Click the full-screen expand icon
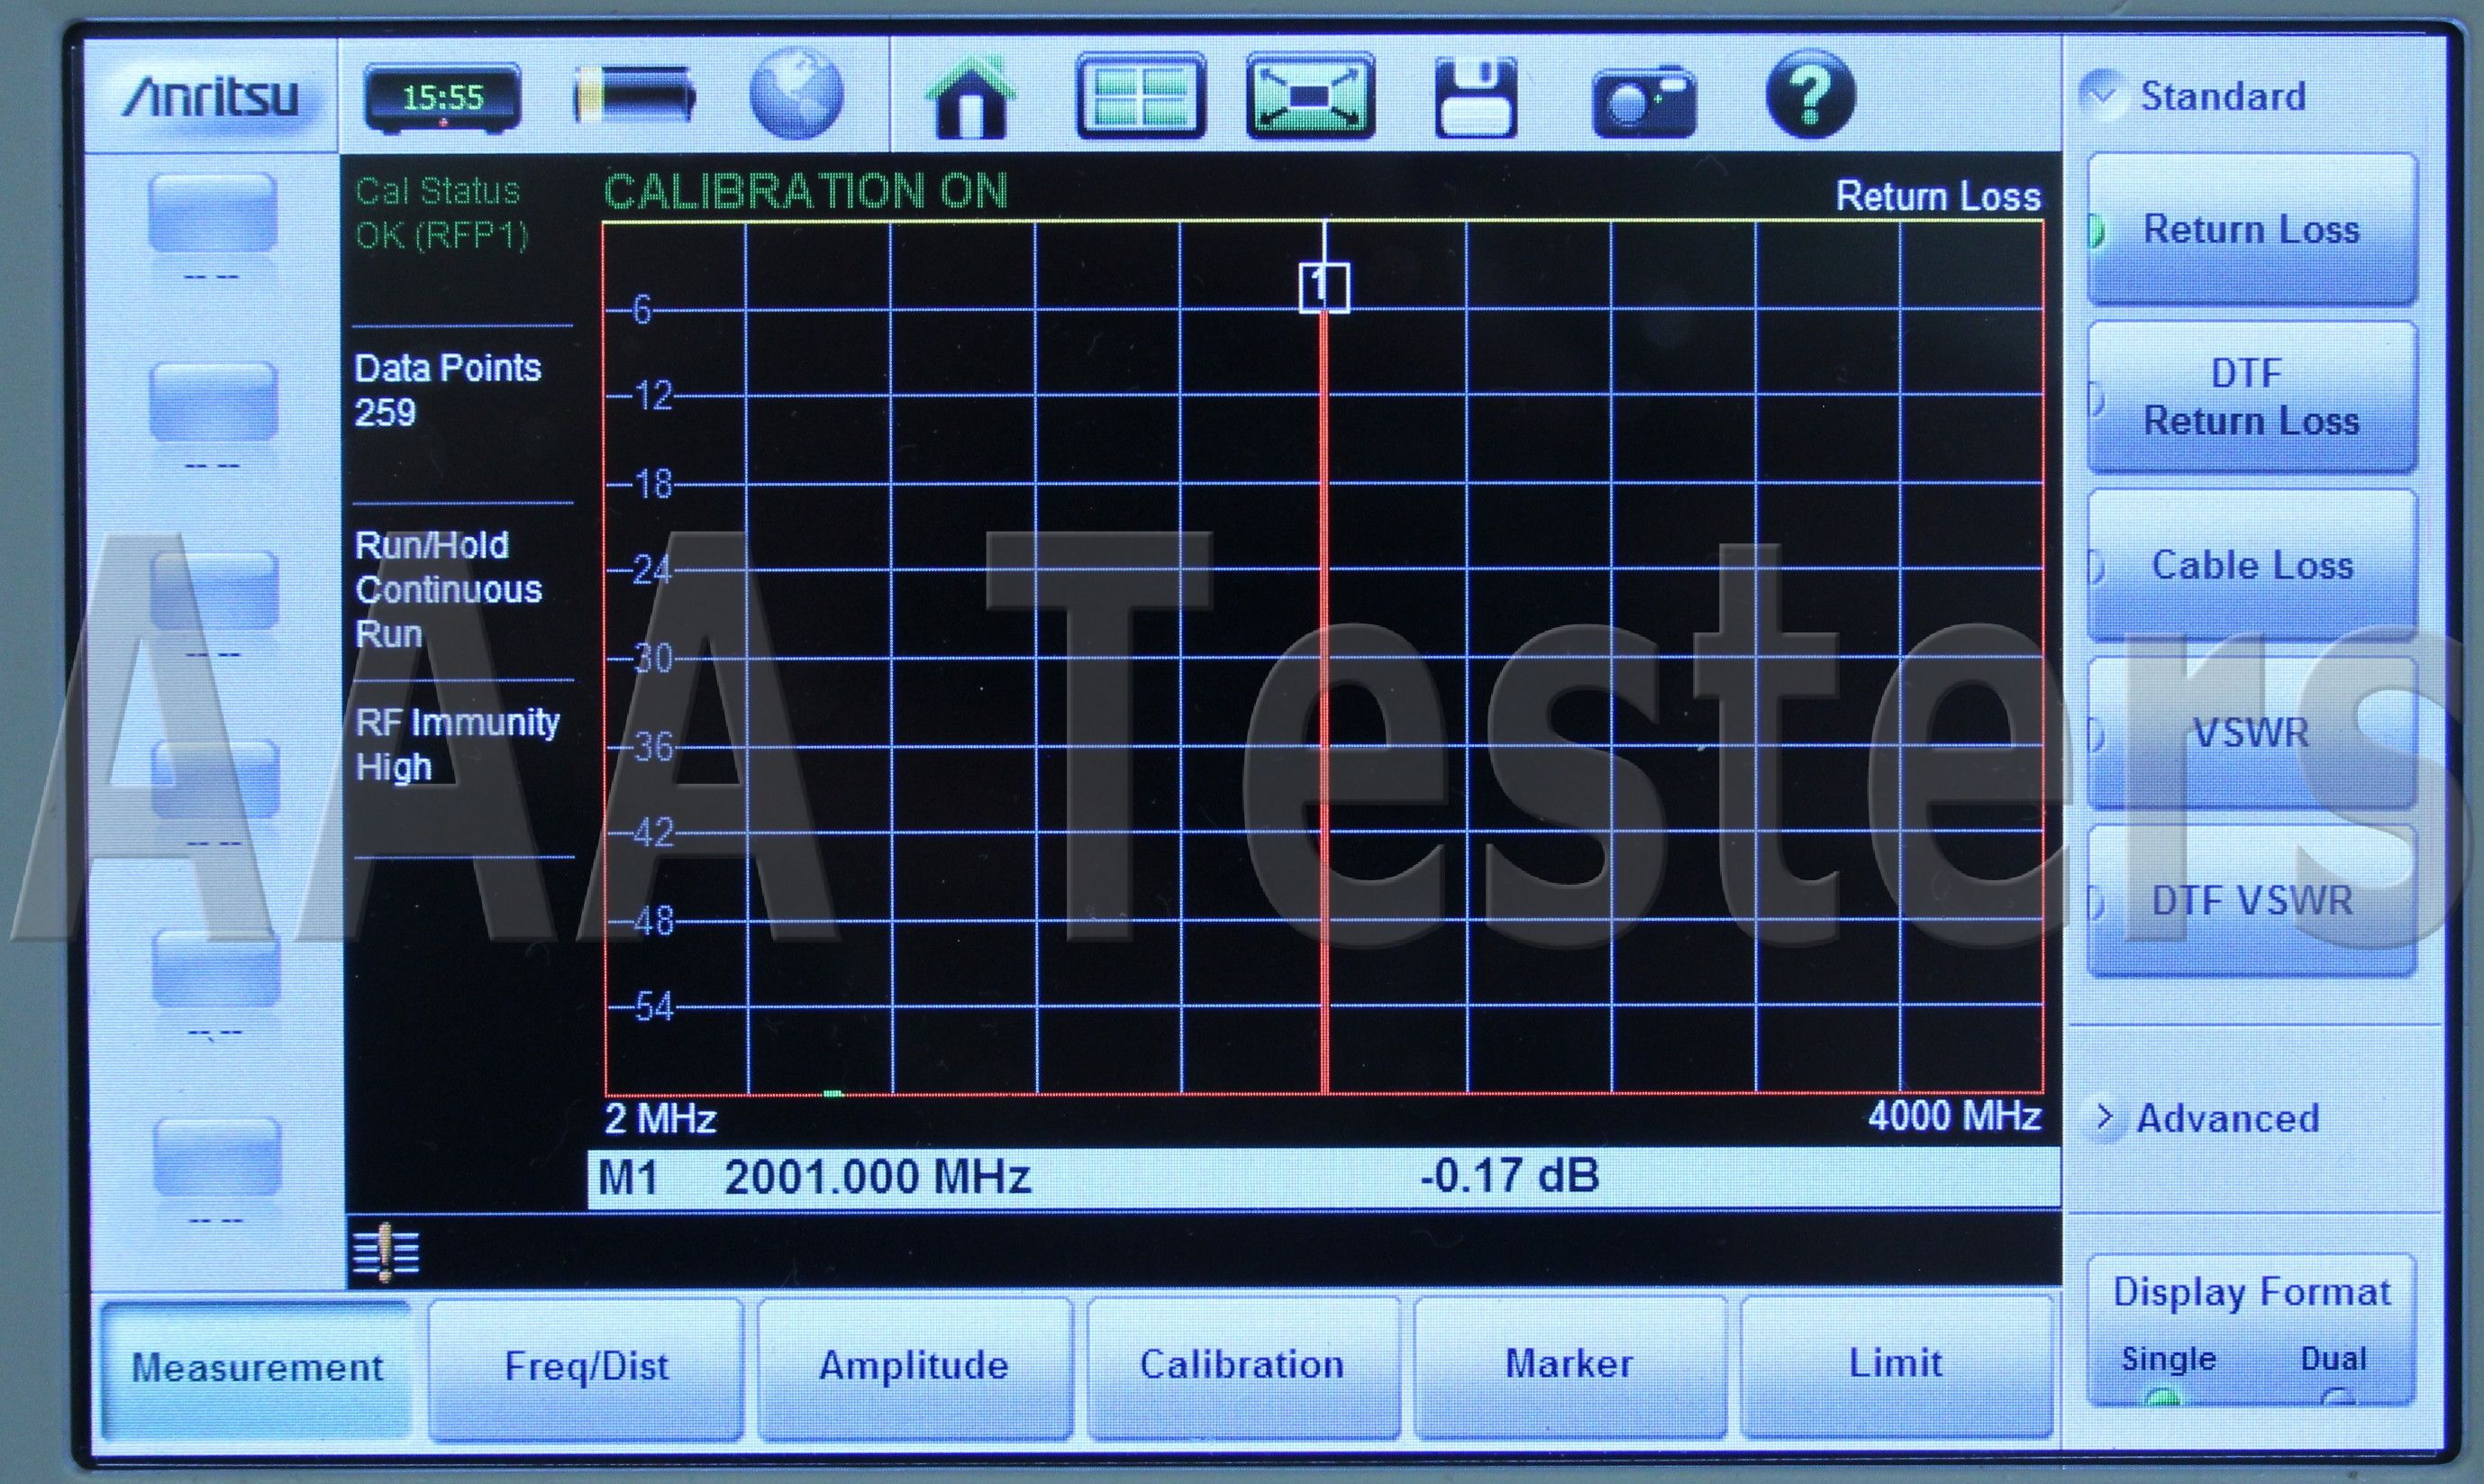 1310,98
